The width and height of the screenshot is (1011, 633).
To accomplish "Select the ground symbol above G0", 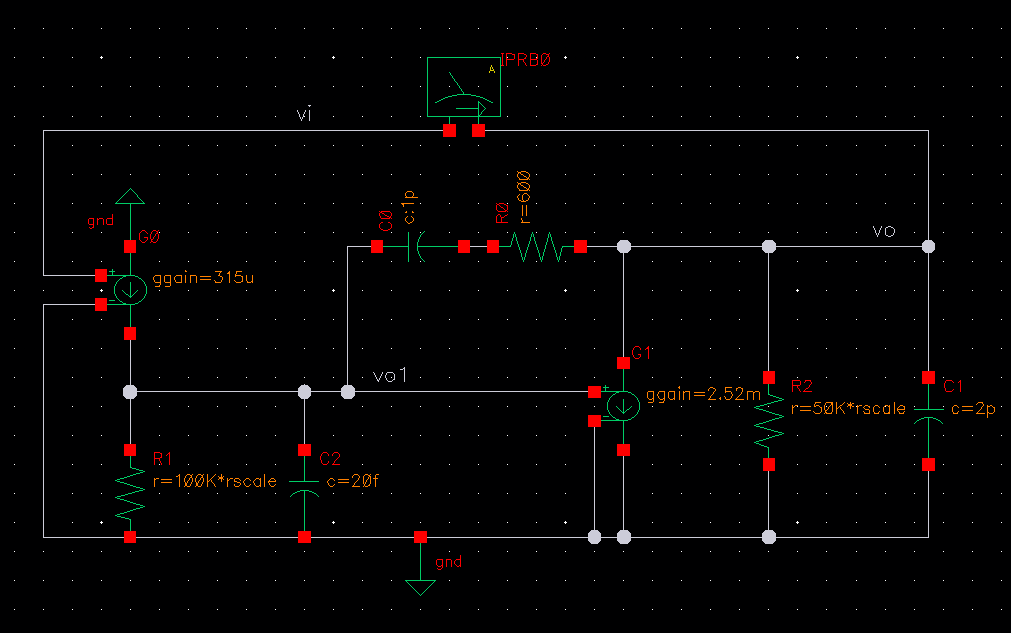I will tap(128, 197).
